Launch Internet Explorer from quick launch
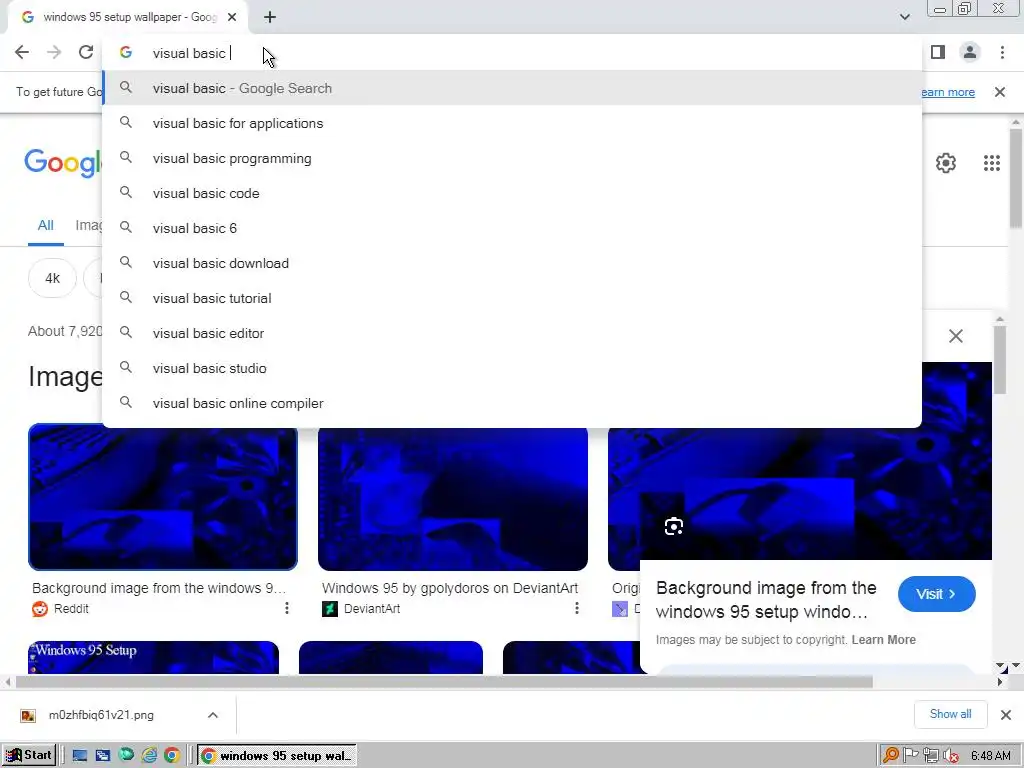Viewport: 1024px width, 768px height. [150, 756]
